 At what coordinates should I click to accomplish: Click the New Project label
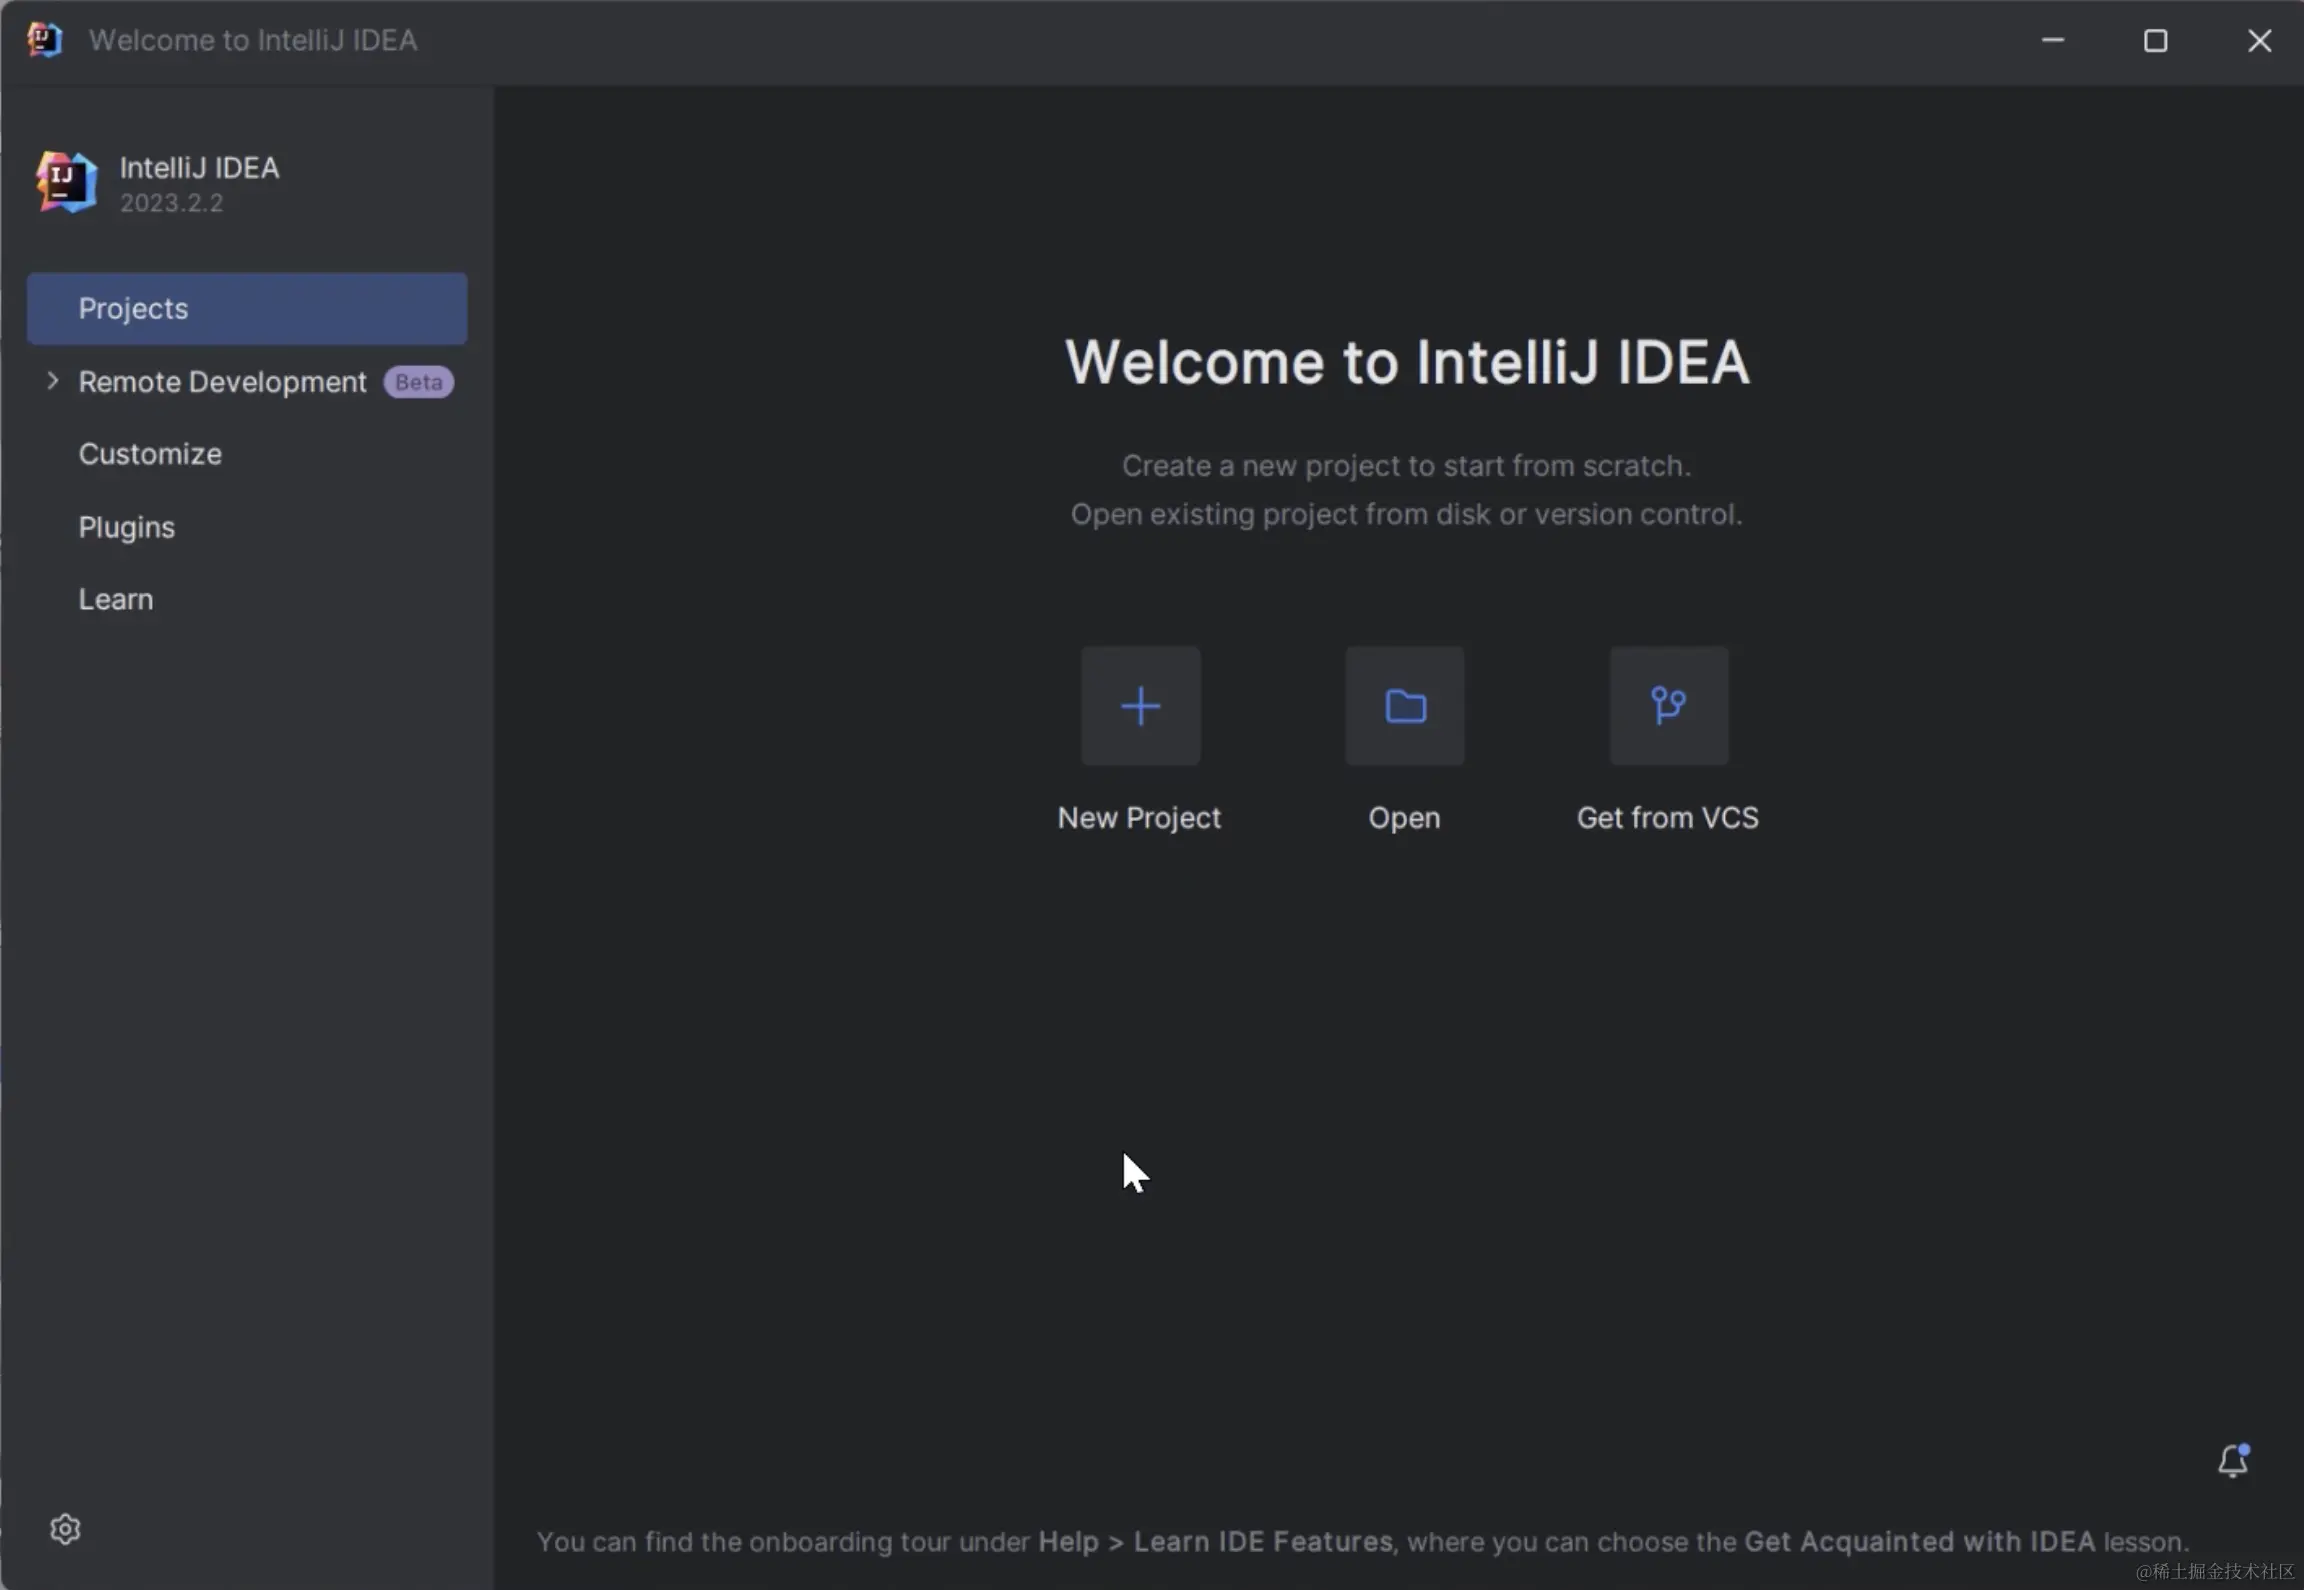click(1139, 818)
